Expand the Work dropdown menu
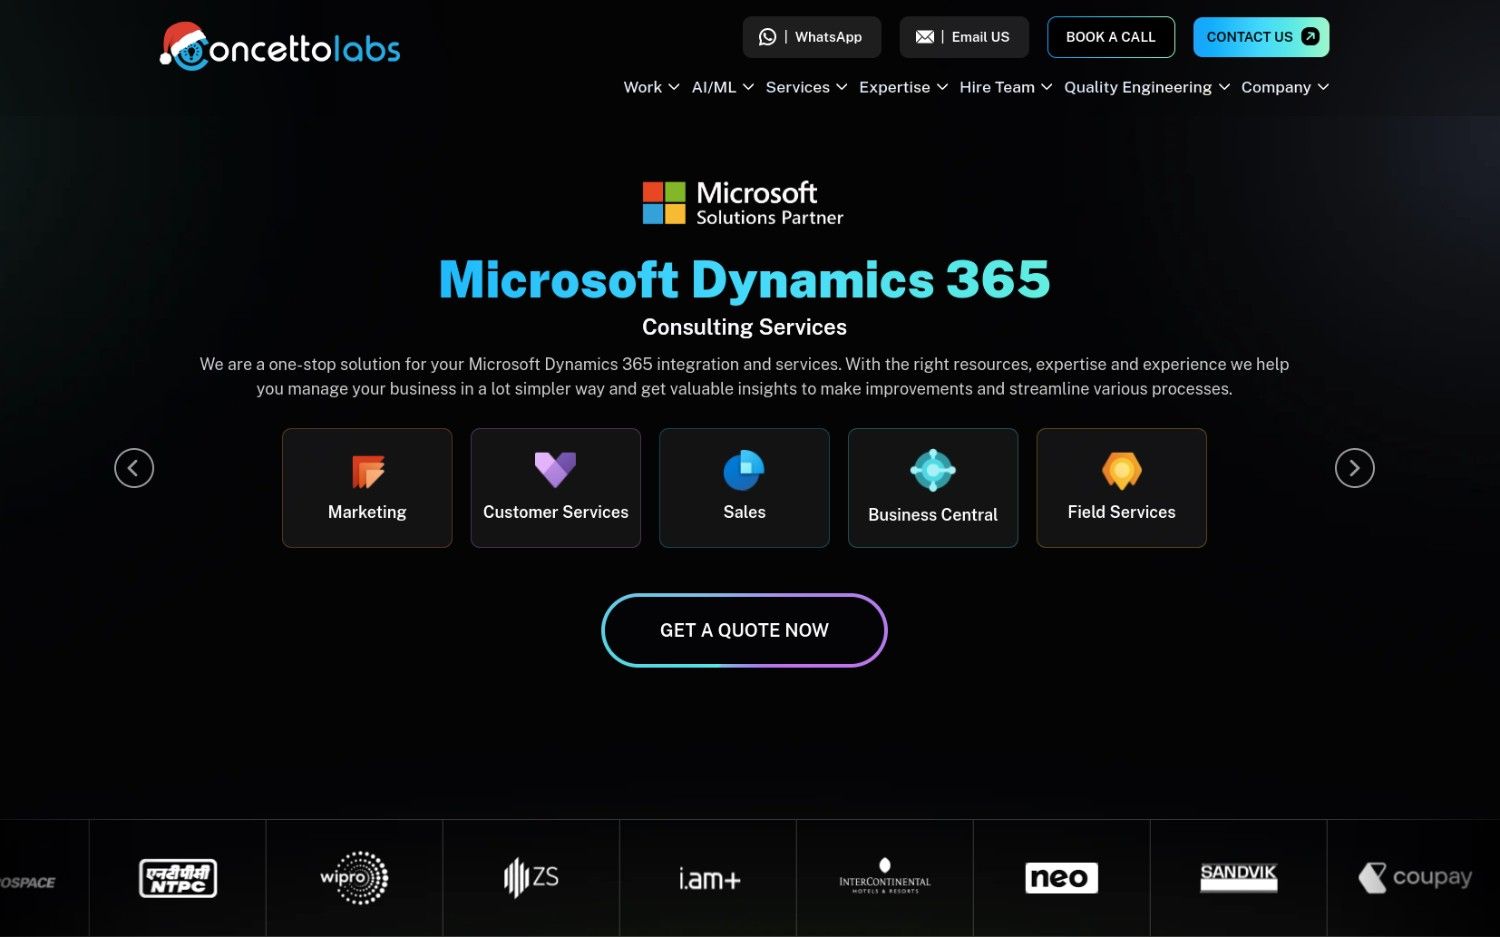Screen dimensions: 1500x937 (x=651, y=87)
